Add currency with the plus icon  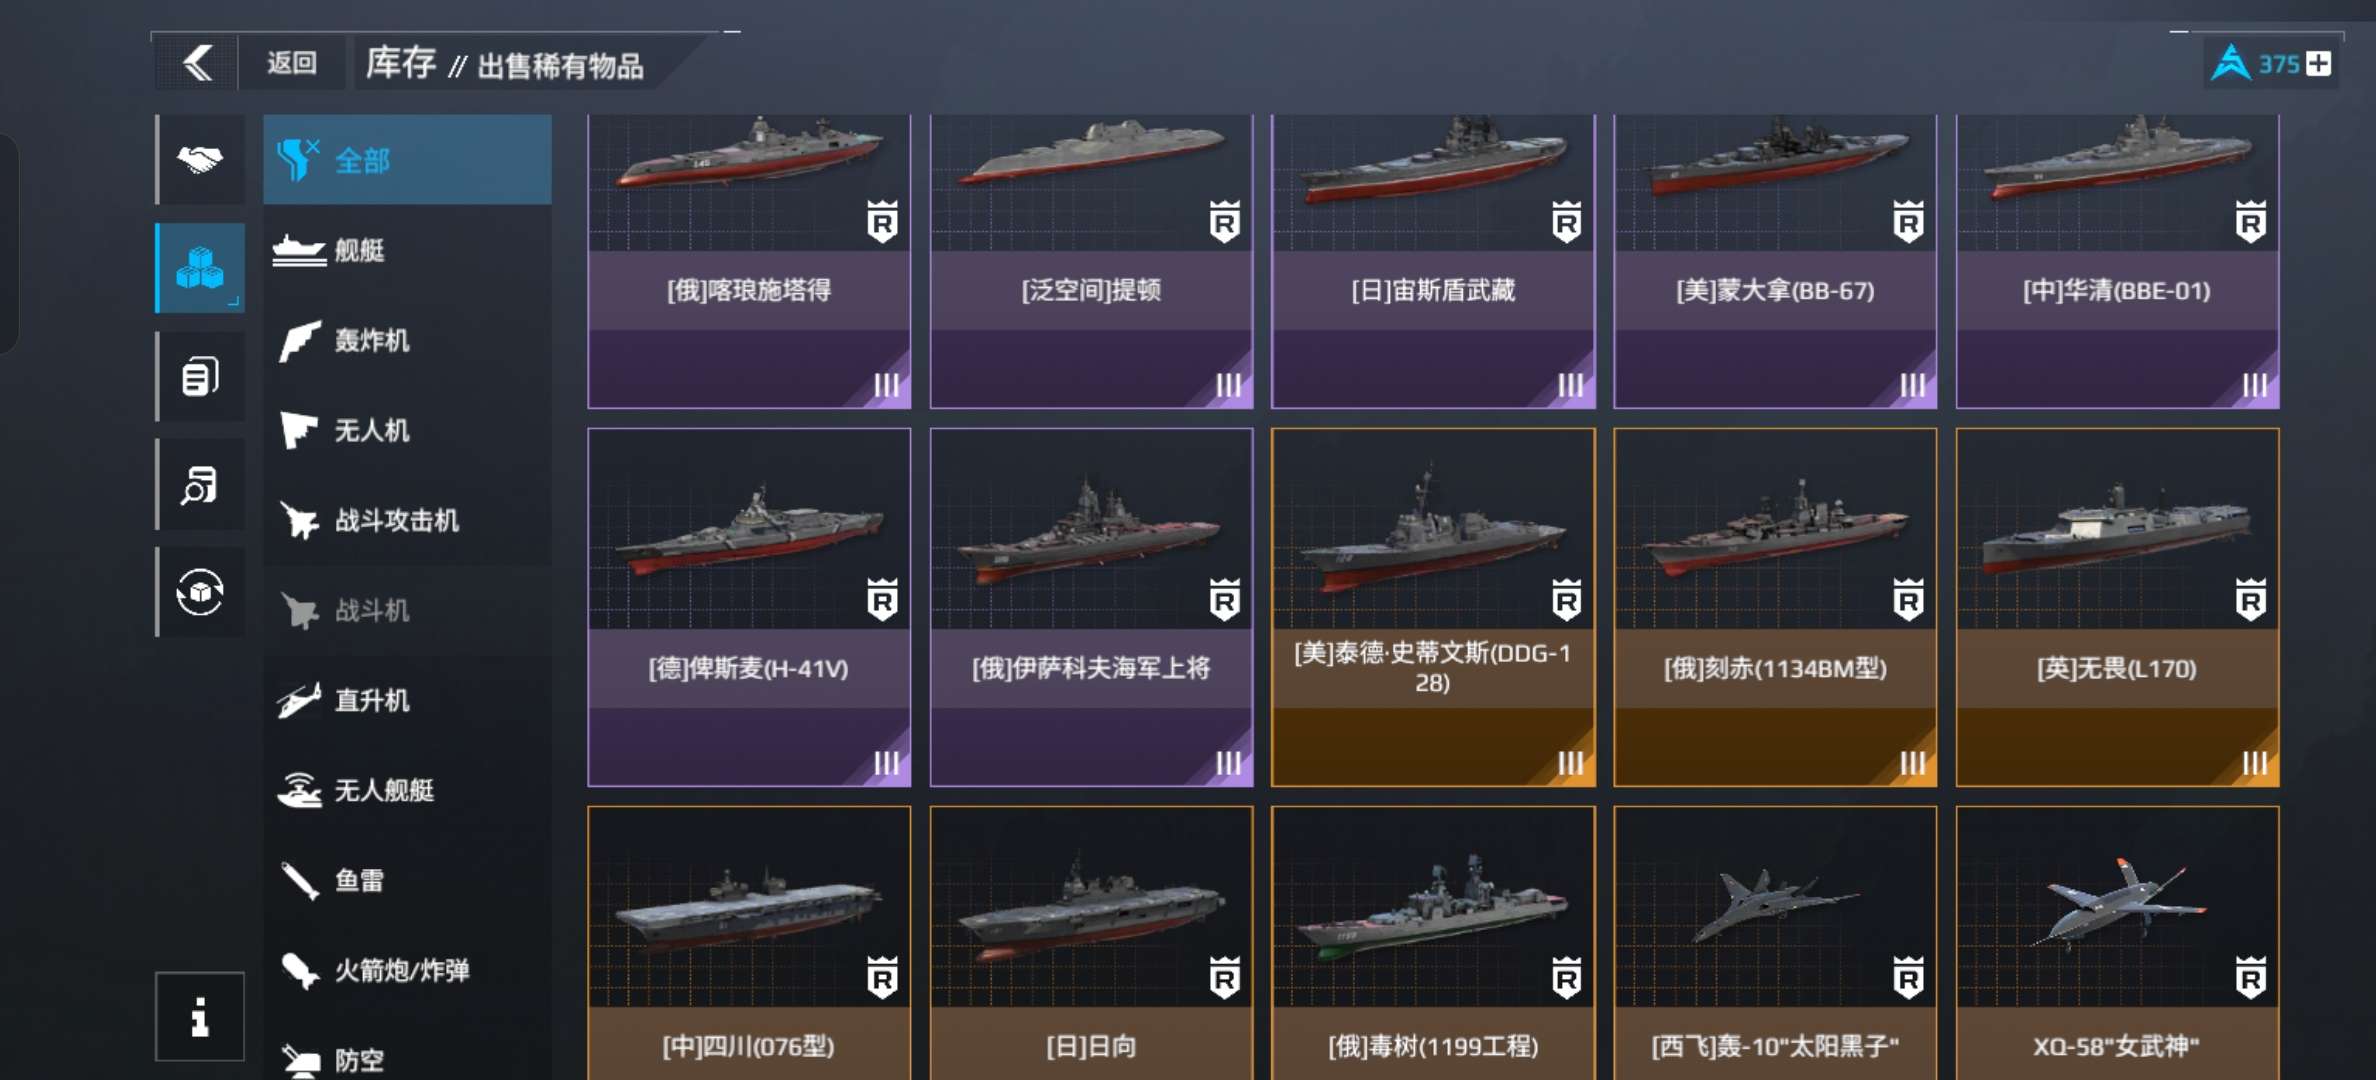point(2319,64)
